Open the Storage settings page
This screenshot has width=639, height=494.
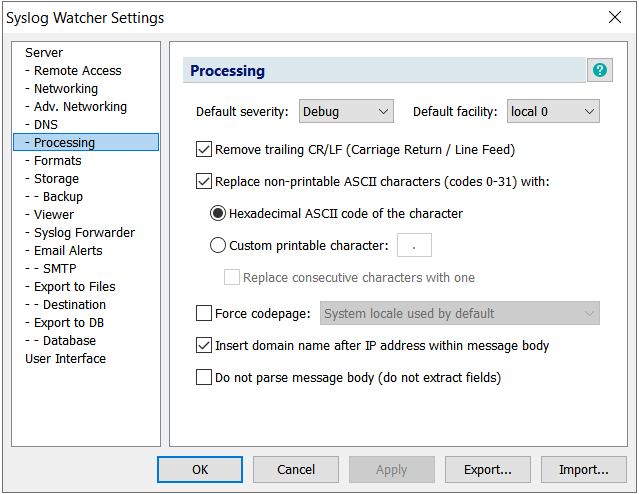click(x=52, y=179)
